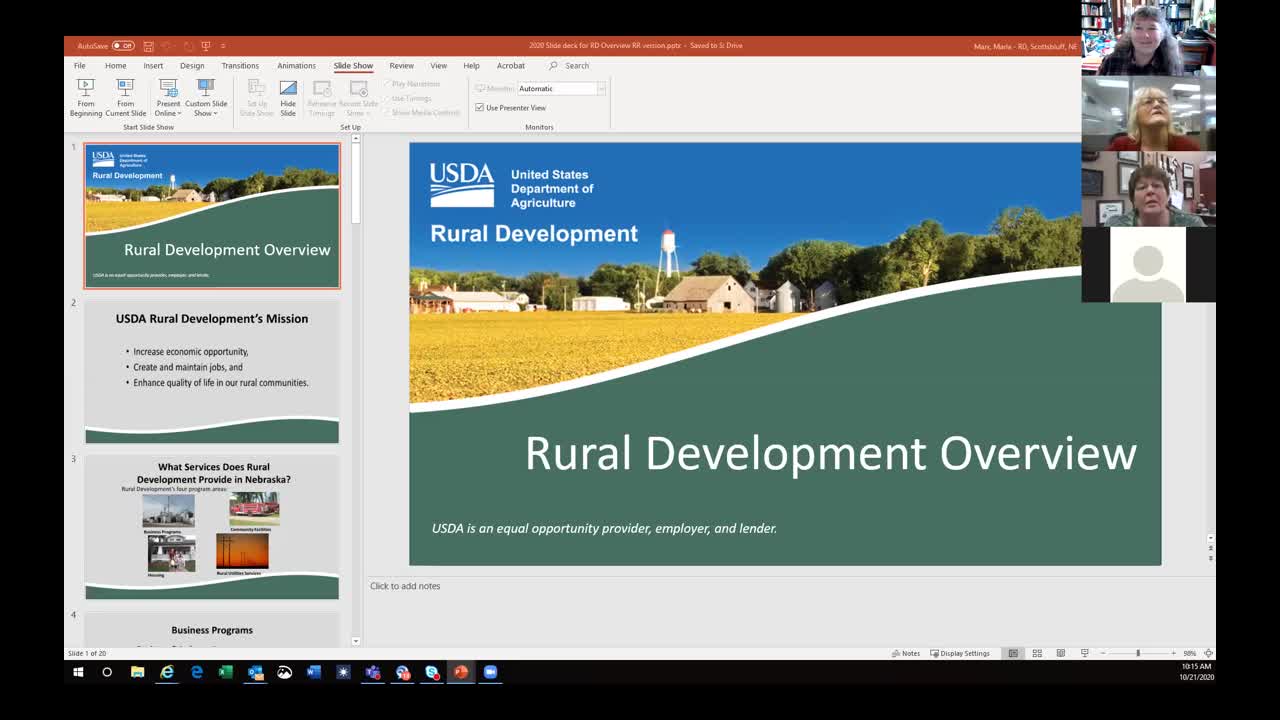Click zoom in plus button
Viewport: 1280px width, 720px height.
[x=1173, y=653]
